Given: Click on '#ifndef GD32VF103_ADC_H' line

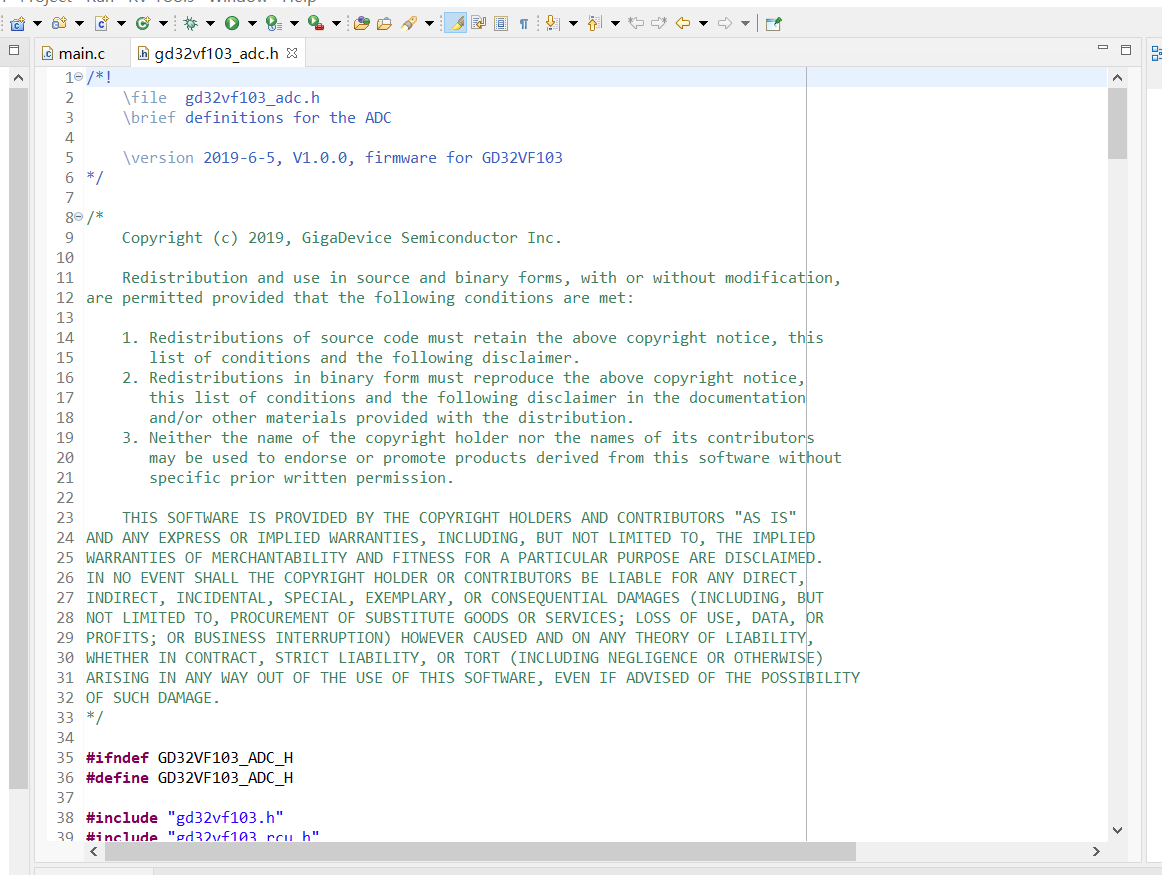Looking at the screenshot, I should pyautogui.click(x=190, y=758).
